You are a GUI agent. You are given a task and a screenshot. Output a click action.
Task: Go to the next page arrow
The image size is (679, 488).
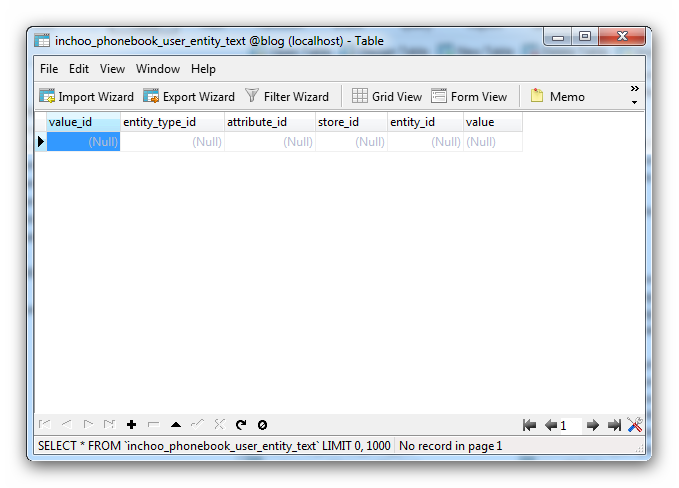click(x=593, y=425)
